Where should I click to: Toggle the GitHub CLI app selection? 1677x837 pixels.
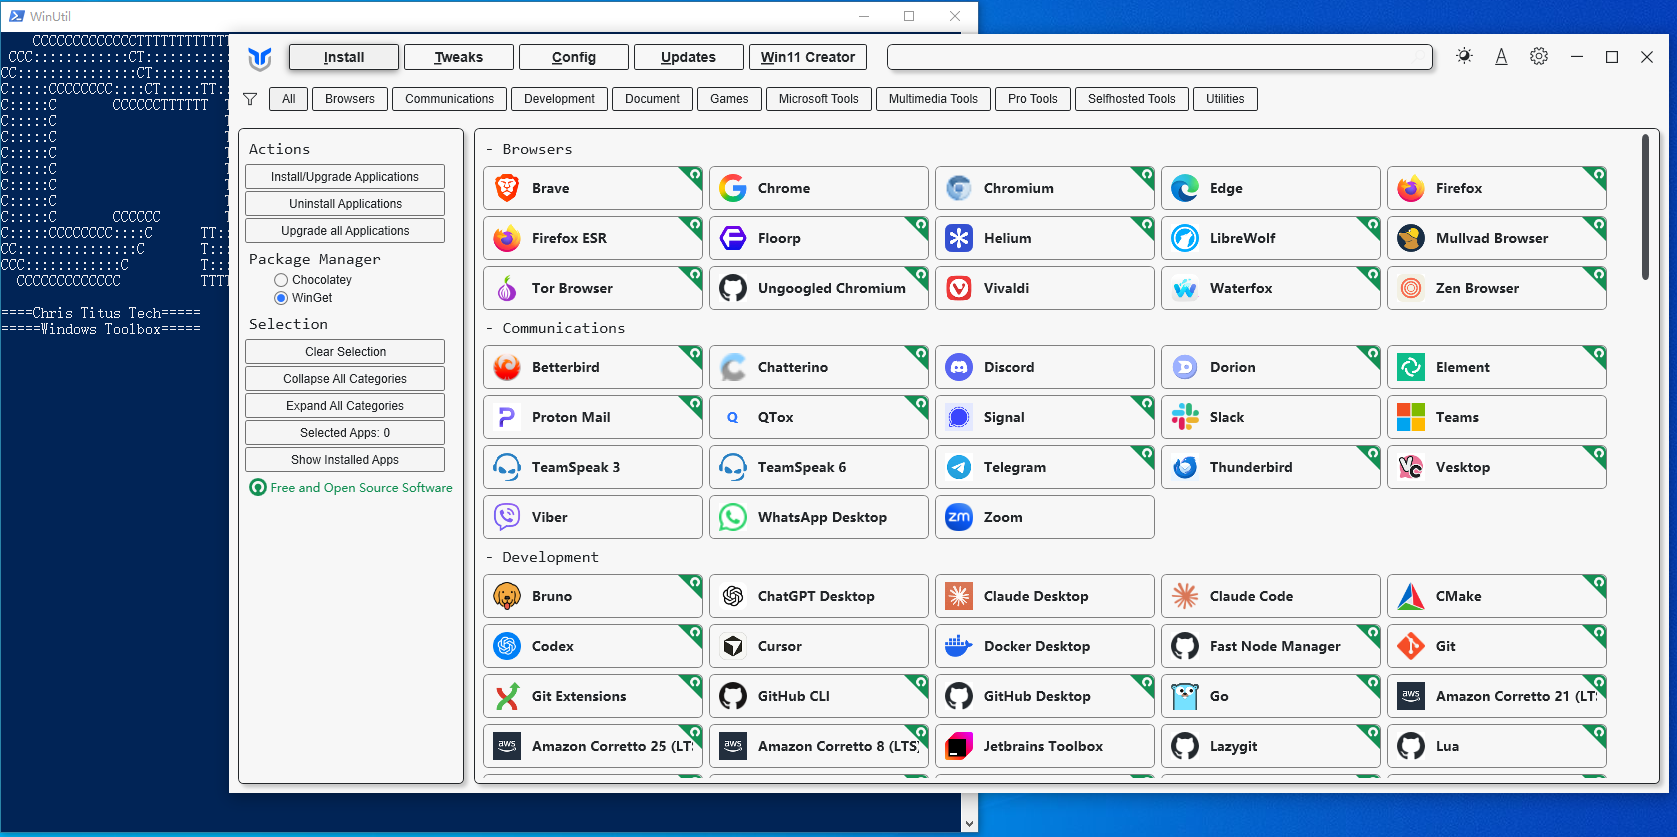click(818, 696)
